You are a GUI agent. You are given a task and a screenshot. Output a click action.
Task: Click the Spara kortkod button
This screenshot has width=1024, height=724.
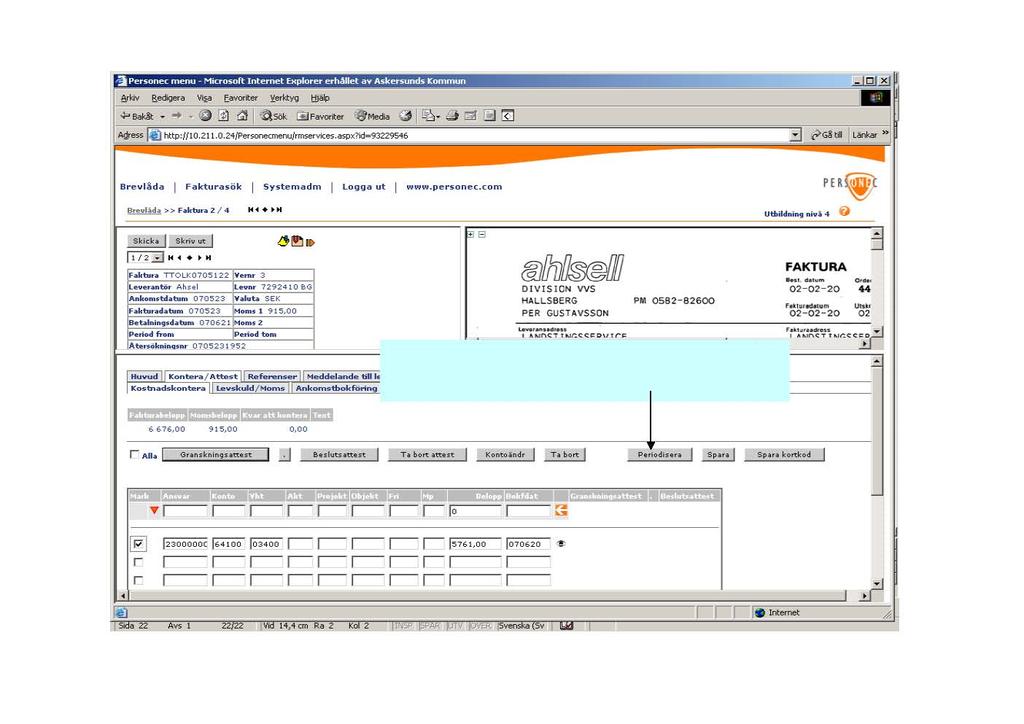784,454
